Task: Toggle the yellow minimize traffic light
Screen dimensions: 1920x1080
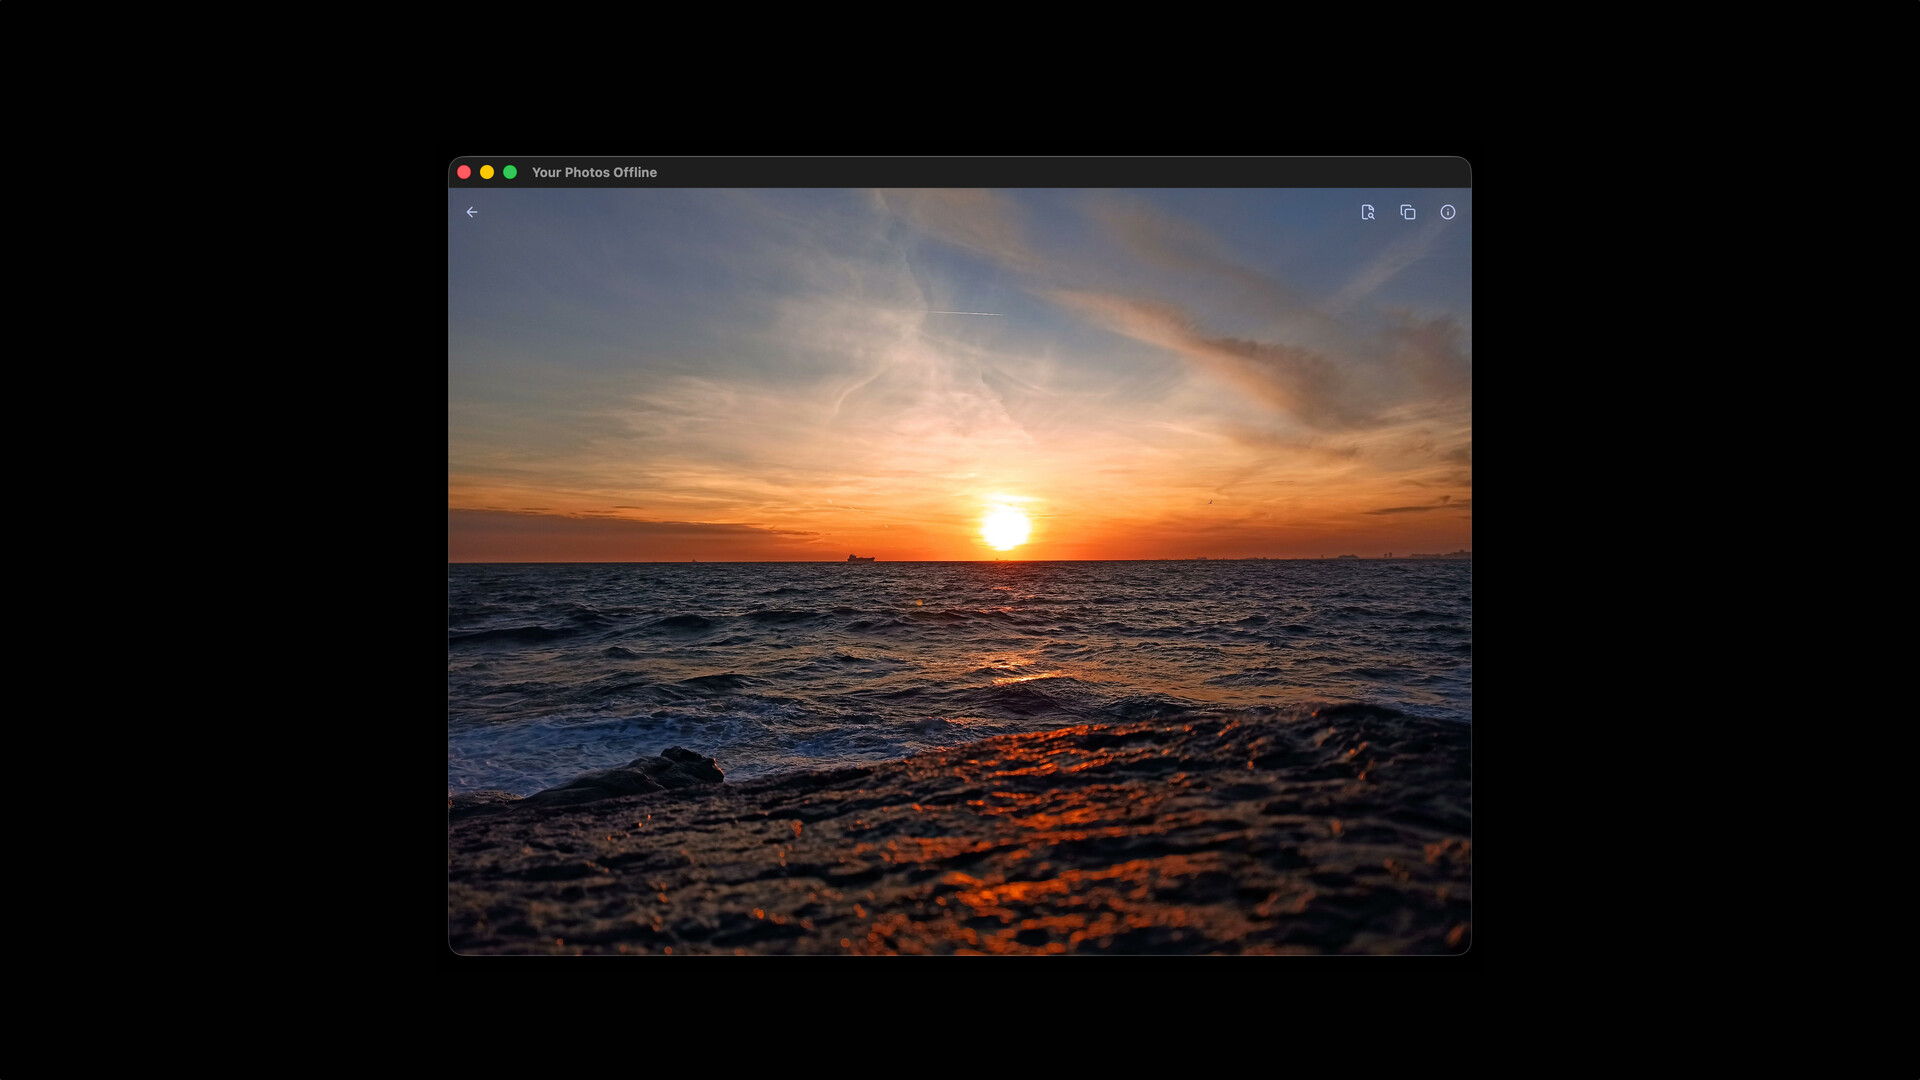Action: pyautogui.click(x=487, y=172)
